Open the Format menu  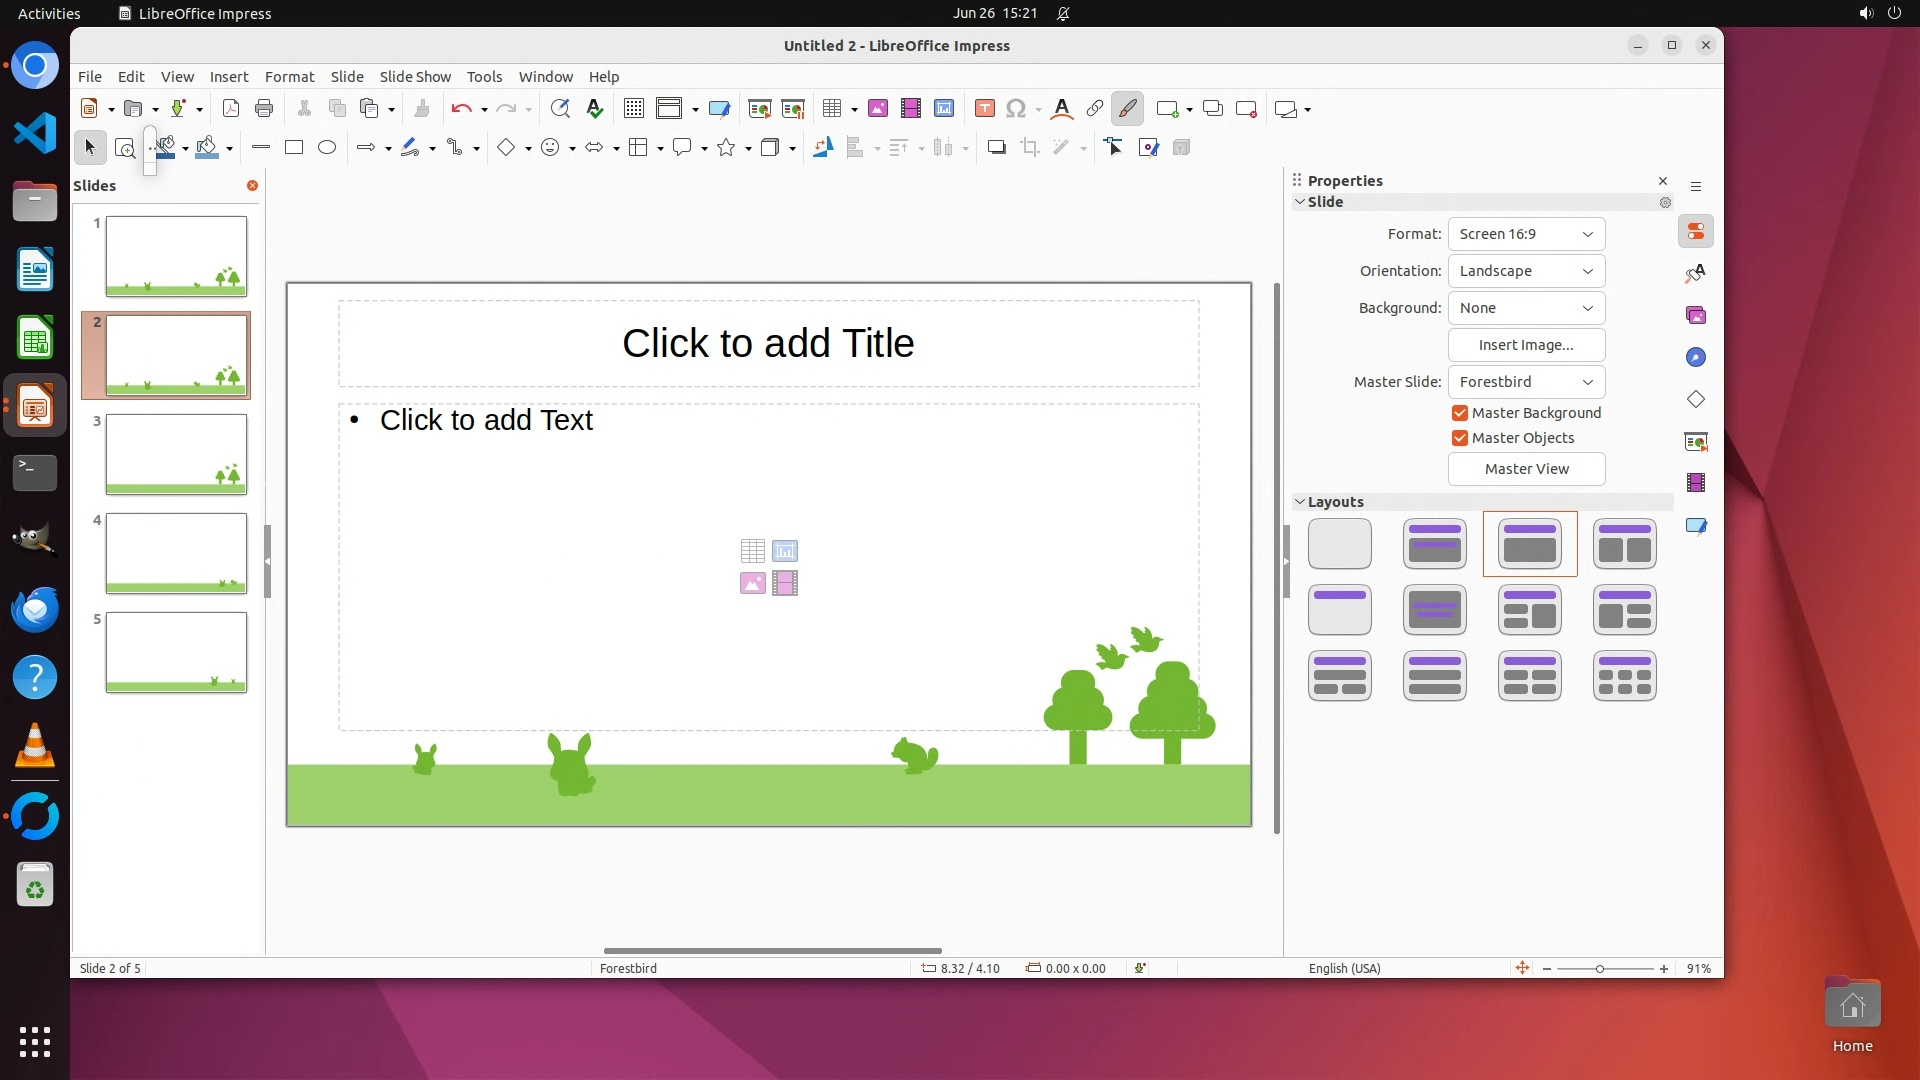pyautogui.click(x=289, y=77)
